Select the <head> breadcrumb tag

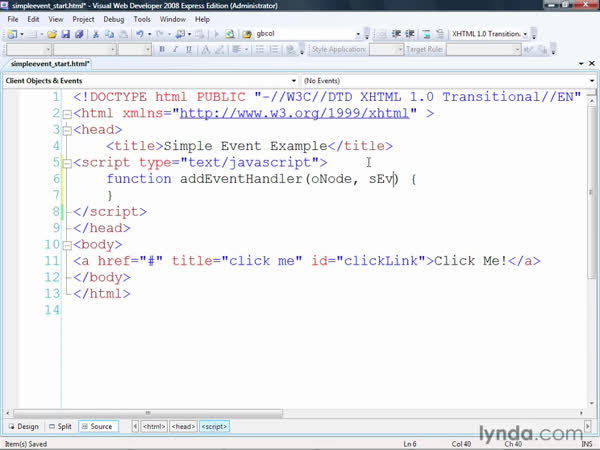pyautogui.click(x=182, y=426)
